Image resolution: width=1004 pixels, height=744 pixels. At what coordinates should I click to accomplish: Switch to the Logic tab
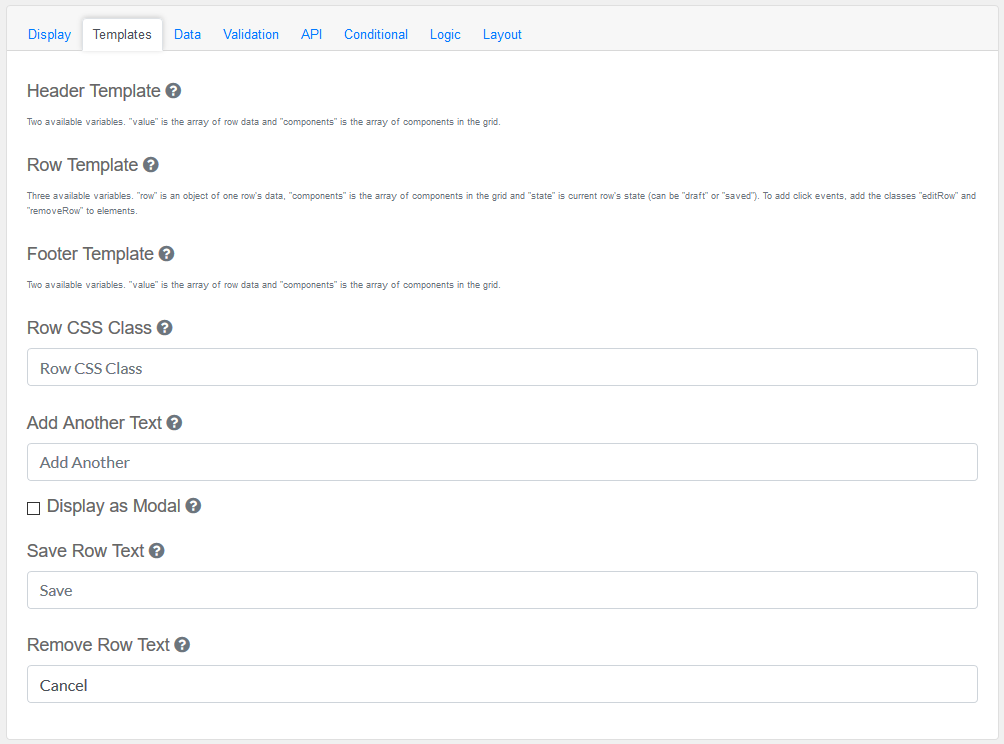point(445,34)
